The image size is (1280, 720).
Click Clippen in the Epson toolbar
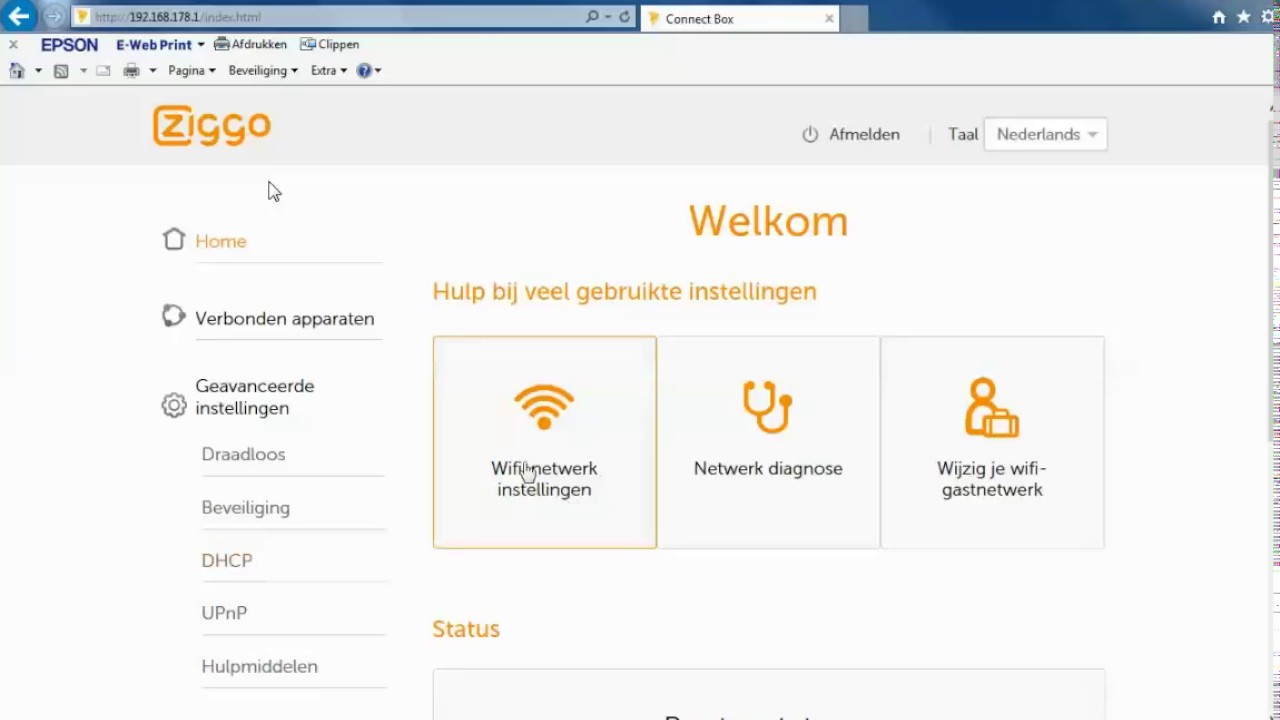pyautogui.click(x=330, y=45)
